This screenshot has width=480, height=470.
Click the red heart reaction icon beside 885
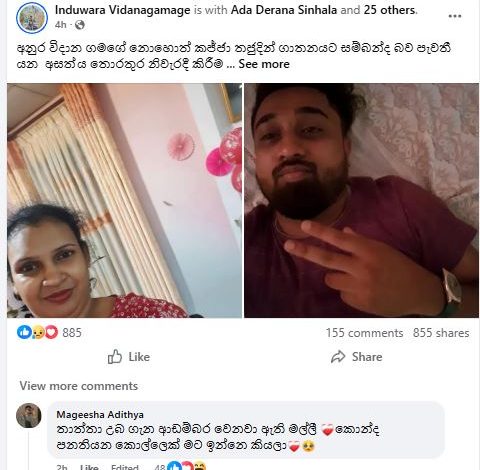click(x=51, y=332)
